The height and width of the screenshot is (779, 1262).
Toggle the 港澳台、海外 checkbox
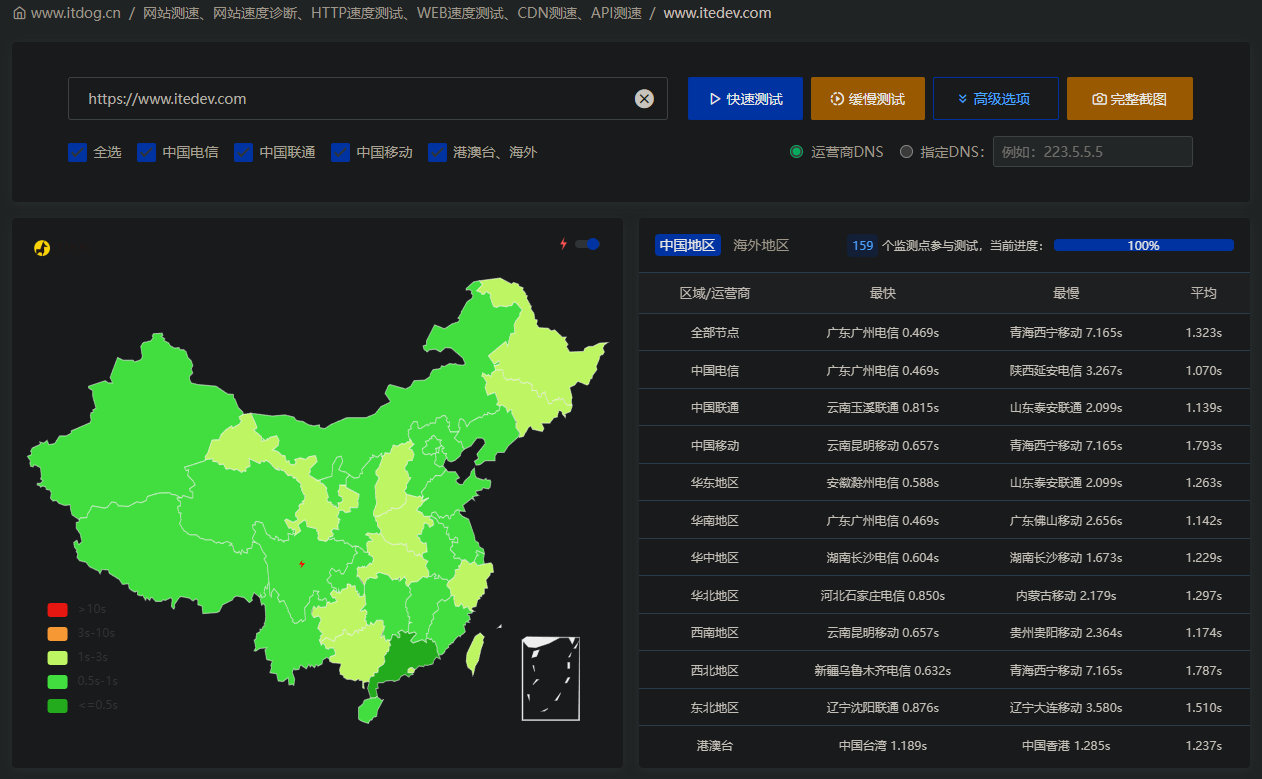tap(437, 152)
